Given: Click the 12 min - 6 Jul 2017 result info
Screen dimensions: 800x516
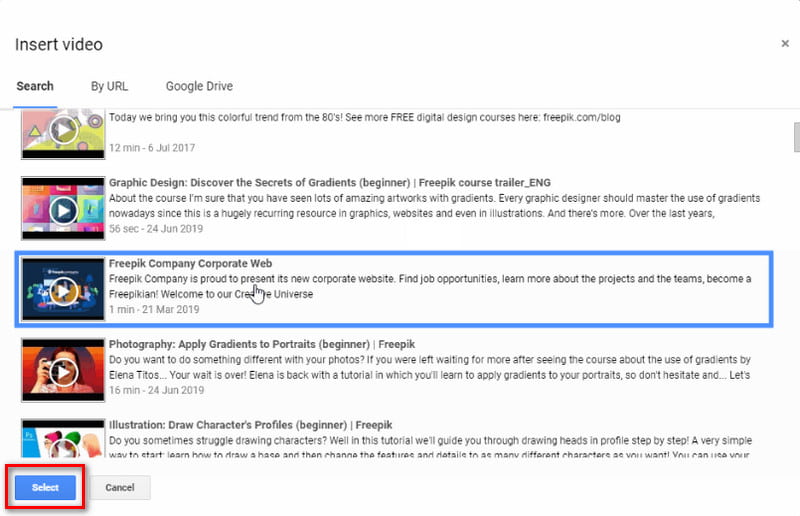Looking at the screenshot, I should pyautogui.click(x=152, y=148).
